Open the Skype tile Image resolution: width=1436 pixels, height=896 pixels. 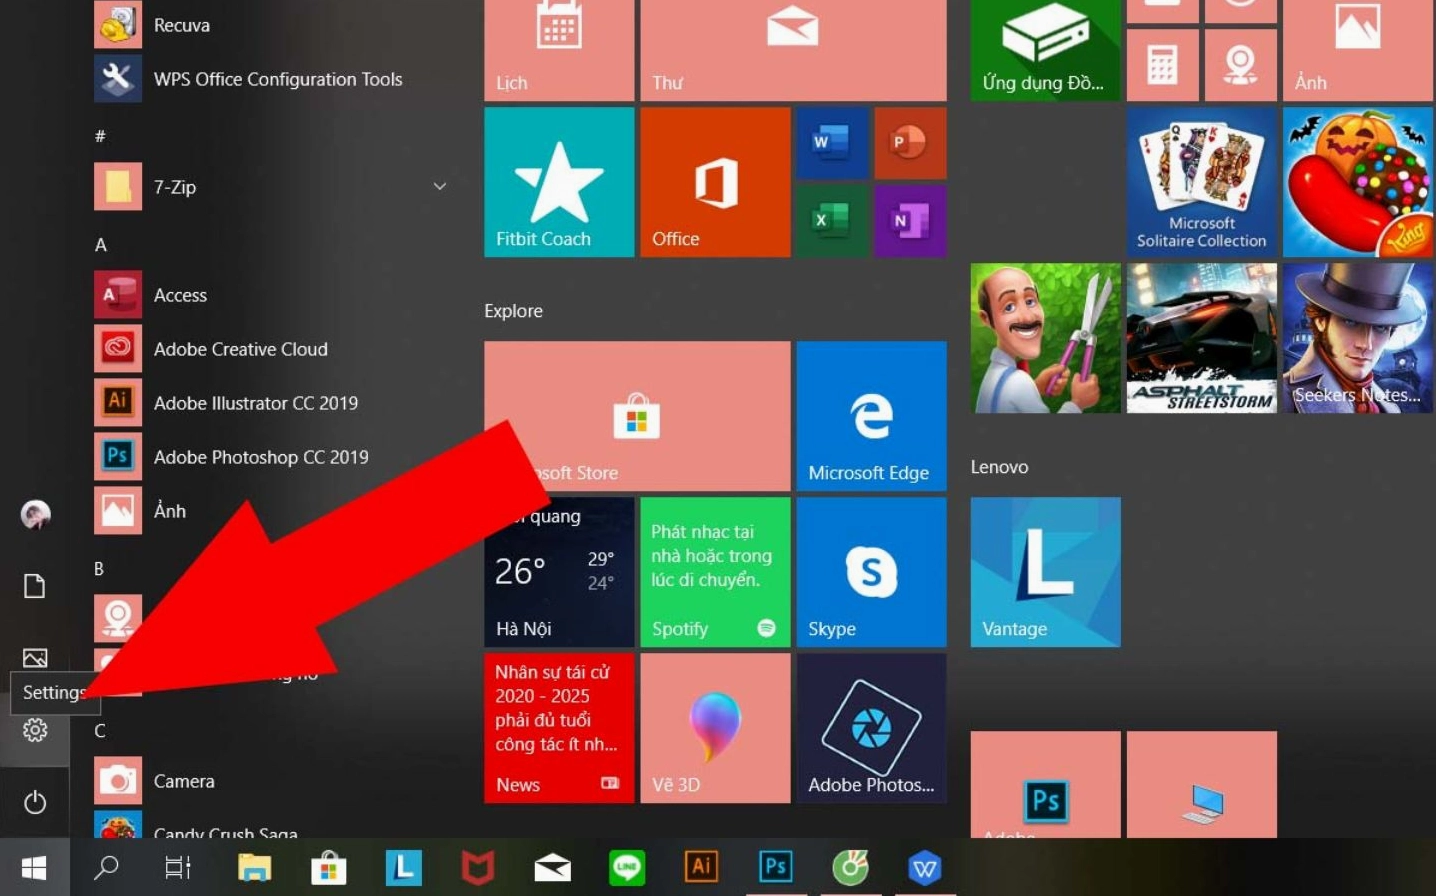871,572
